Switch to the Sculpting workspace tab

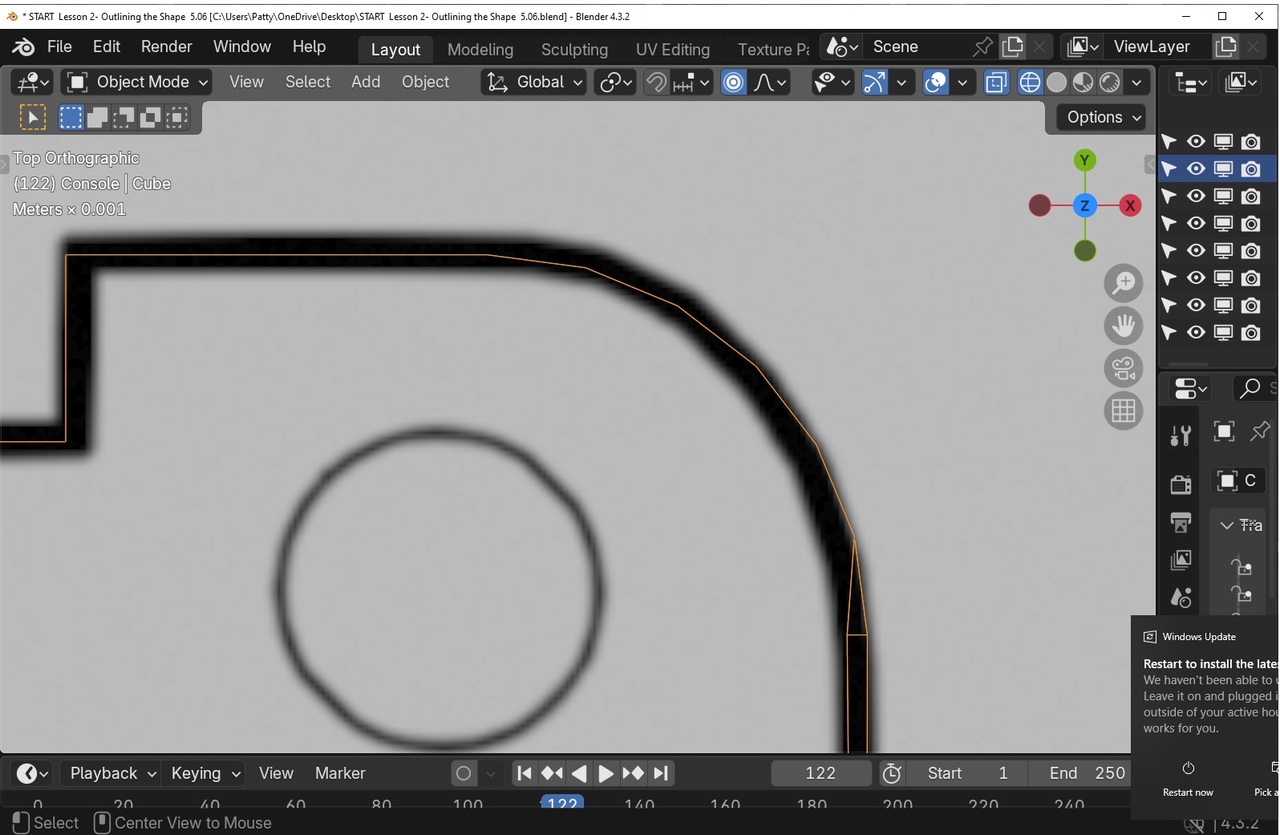click(574, 49)
